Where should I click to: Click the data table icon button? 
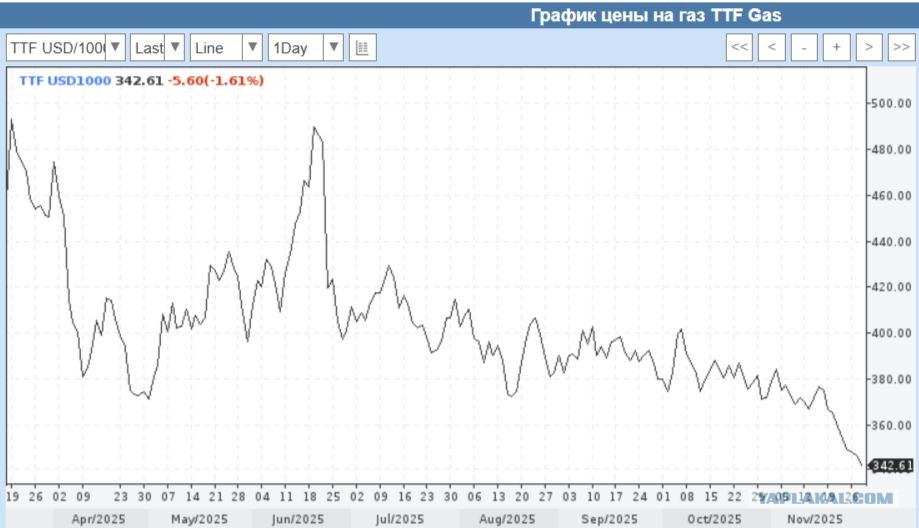(362, 47)
